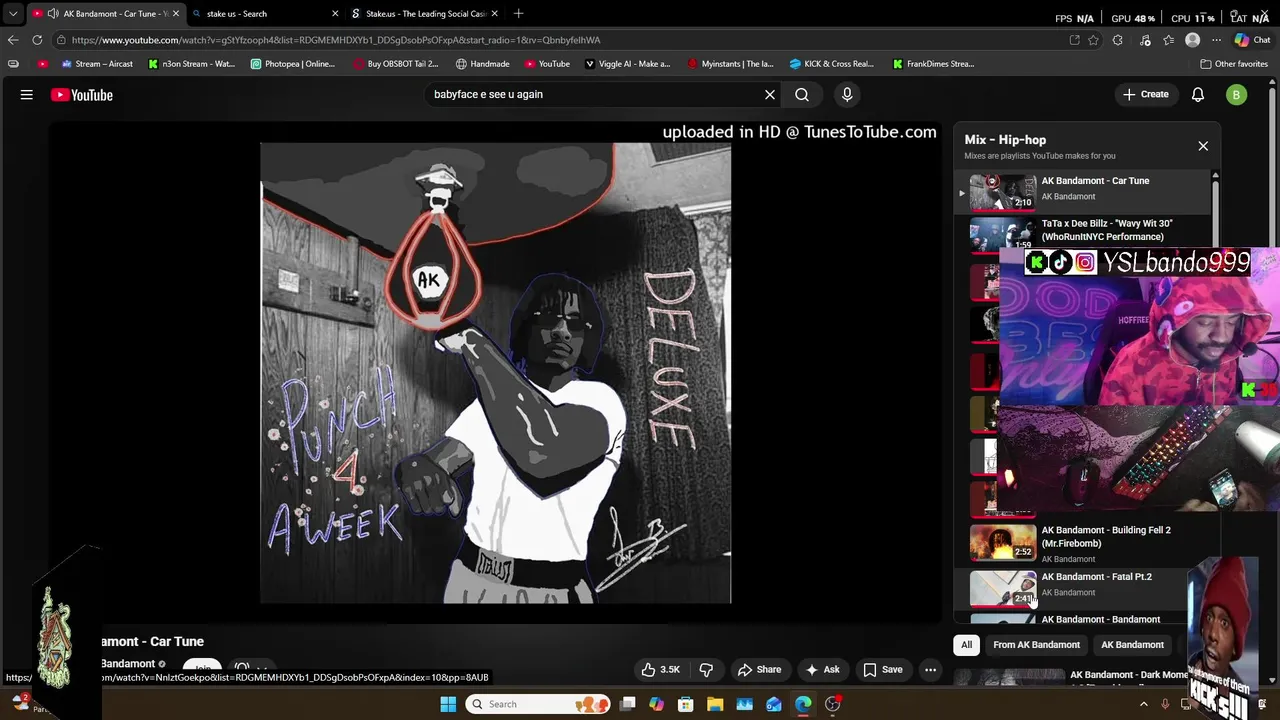Open a new browser tab
The height and width of the screenshot is (720, 1280).
[518, 14]
